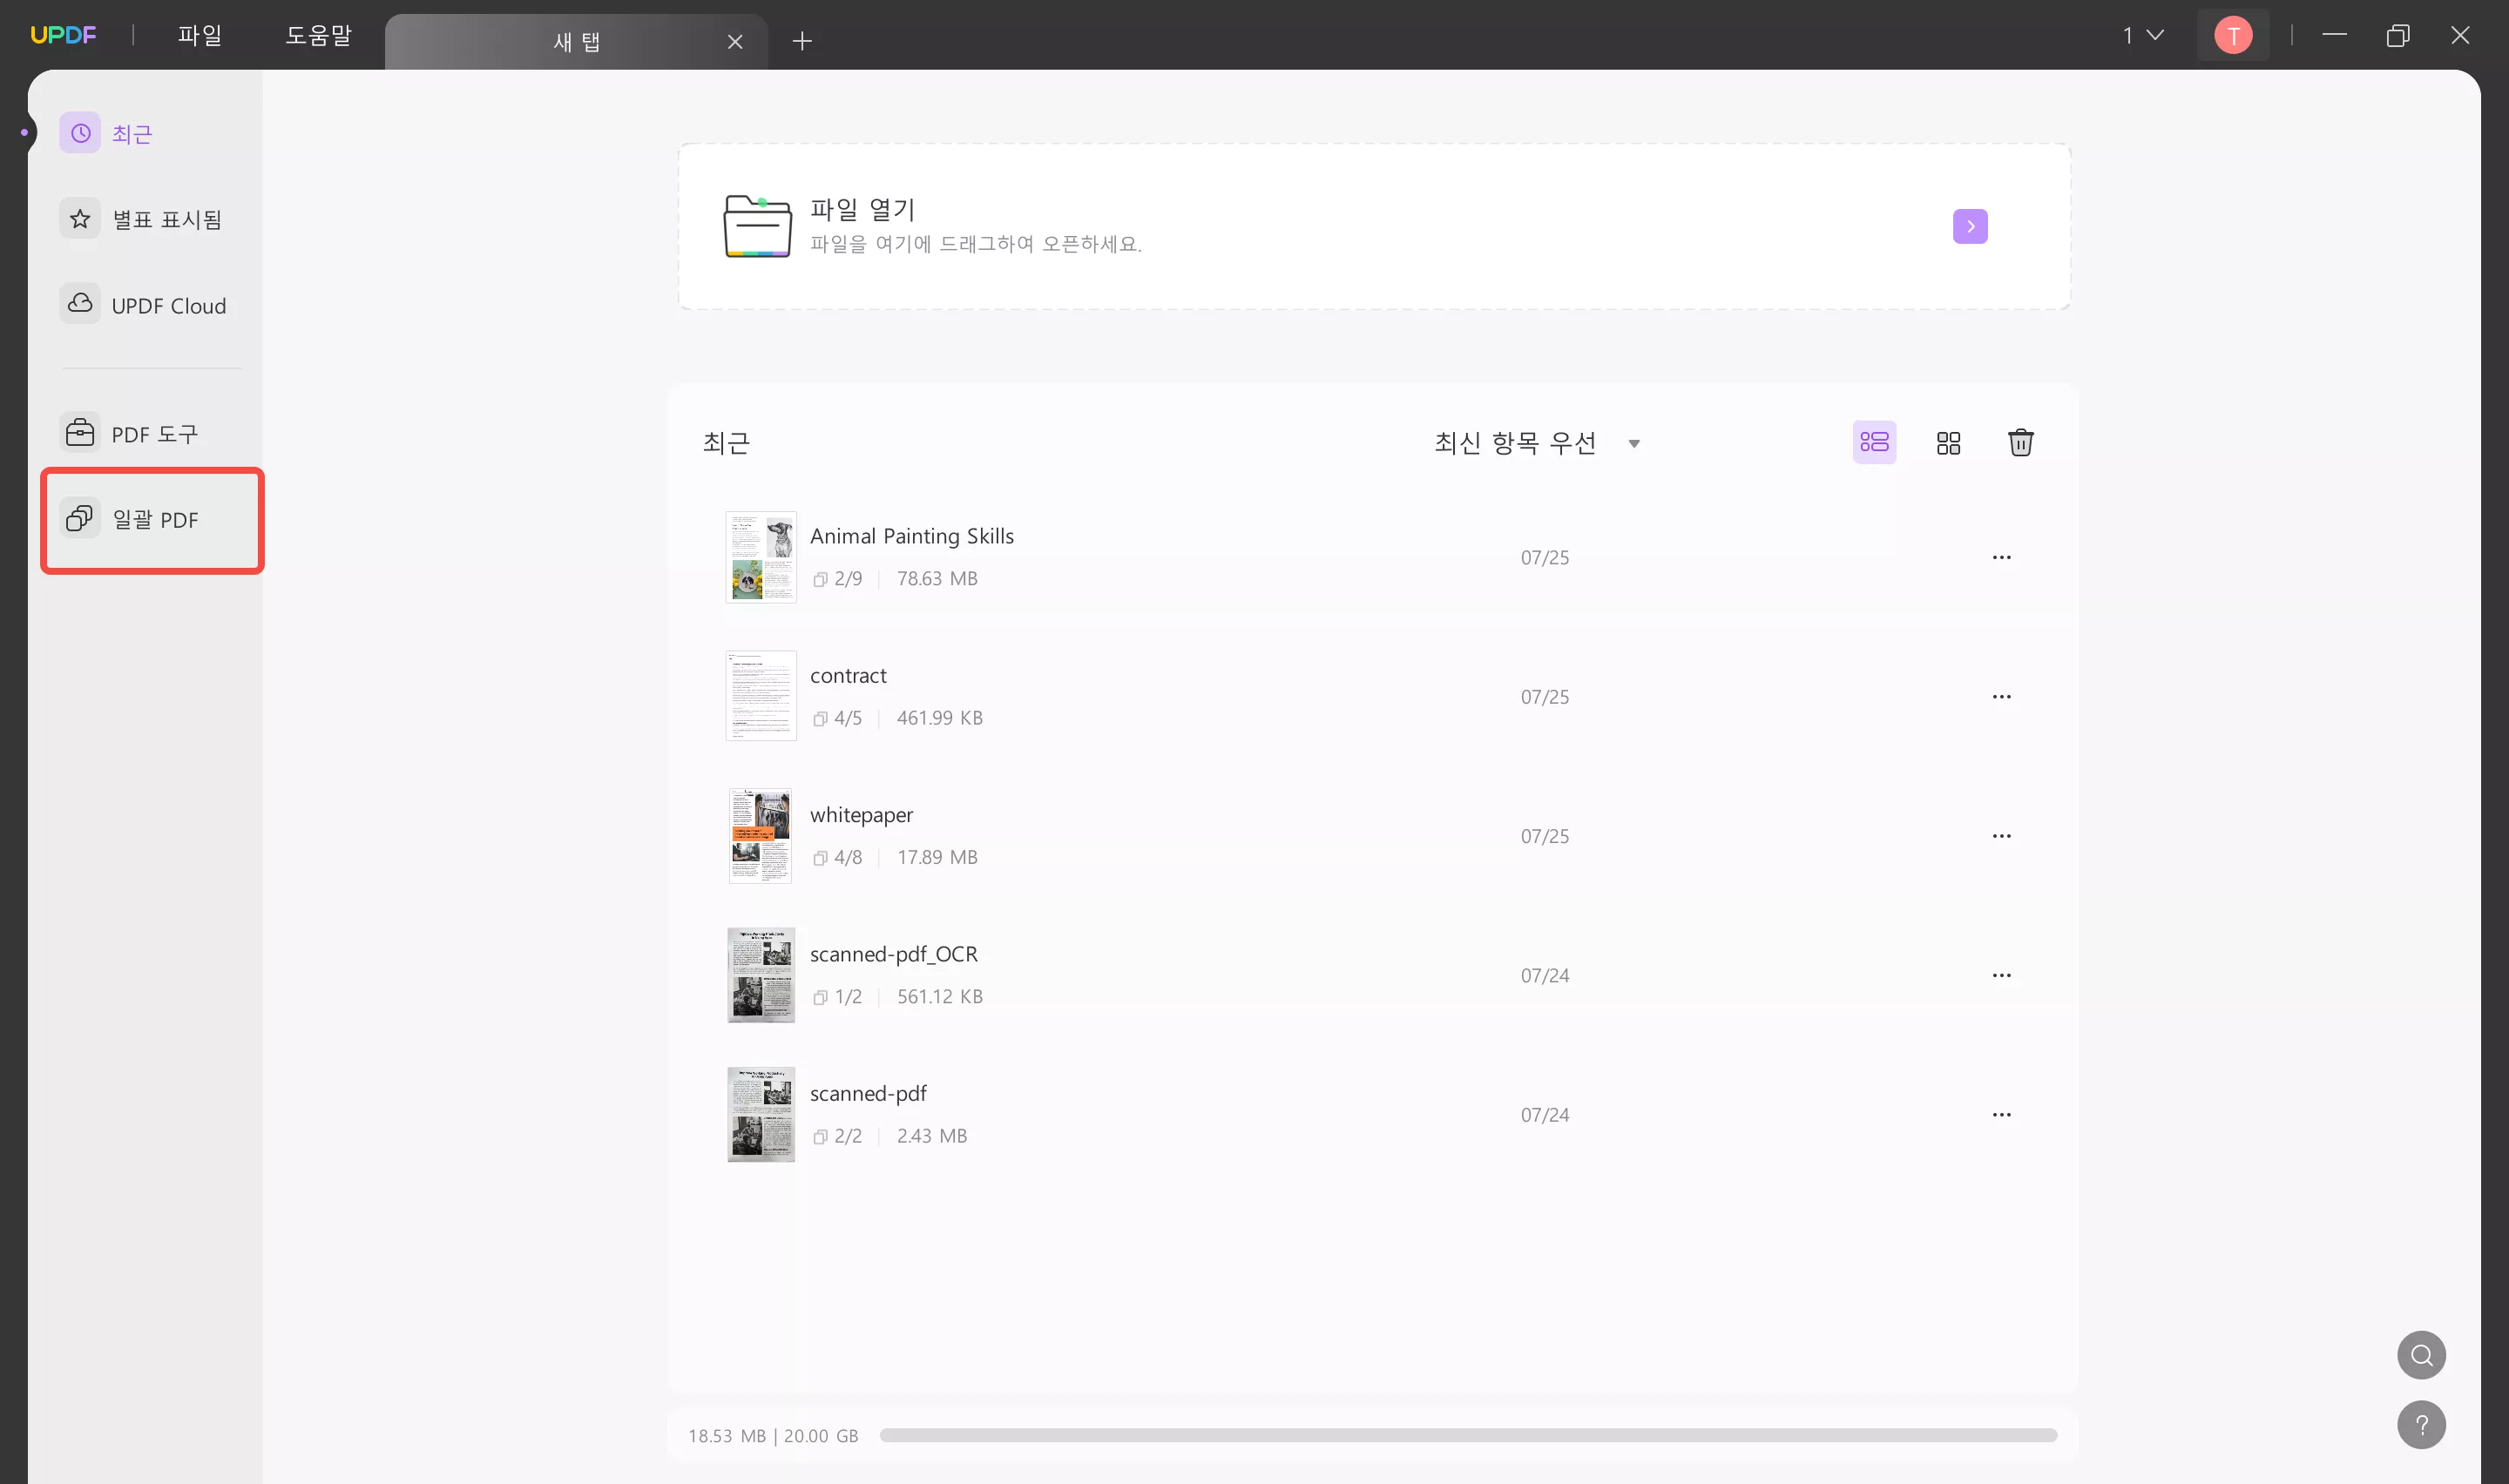Close the 새 탭 tab
The height and width of the screenshot is (1484, 2509).
tap(735, 41)
